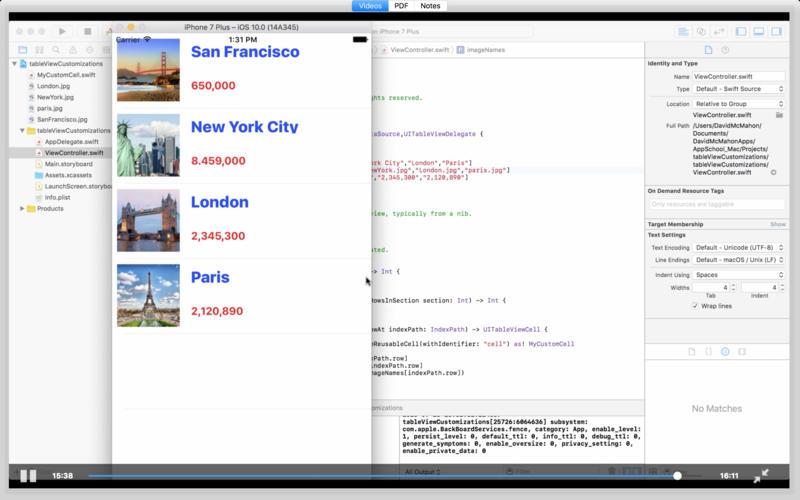Image resolution: width=800 pixels, height=500 pixels.
Task: Open Main.storyboard in the navigator
Action: click(x=68, y=164)
